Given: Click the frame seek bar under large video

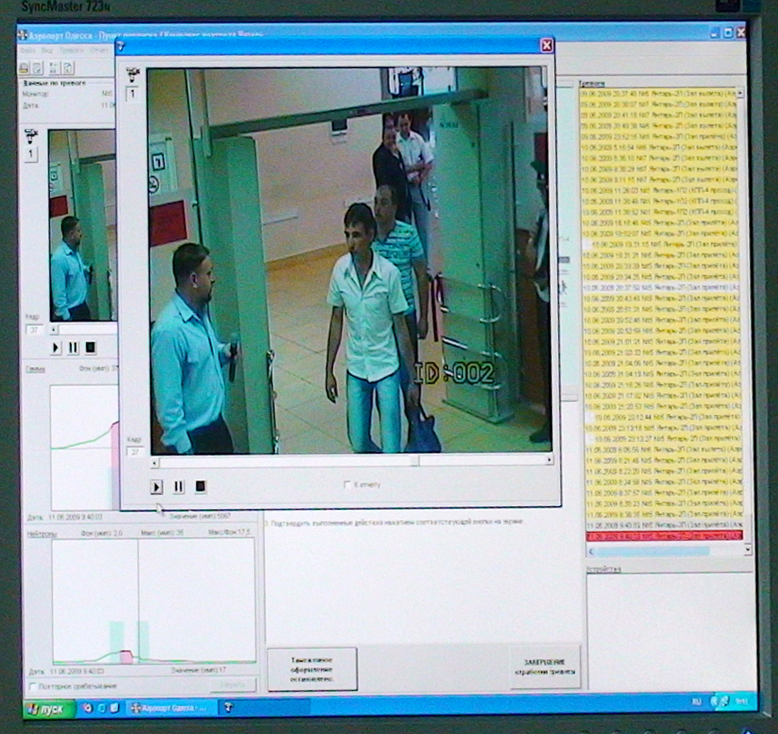Looking at the screenshot, I should point(350,461).
